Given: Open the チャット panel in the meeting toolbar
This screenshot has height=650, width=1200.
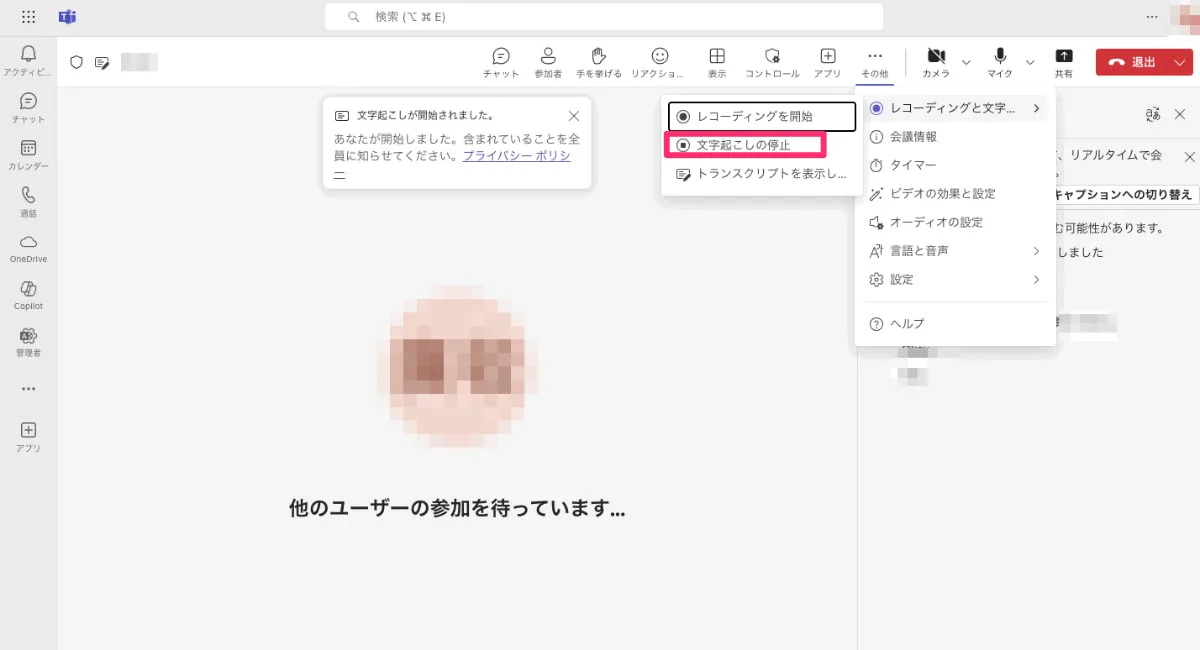Looking at the screenshot, I should (x=500, y=61).
